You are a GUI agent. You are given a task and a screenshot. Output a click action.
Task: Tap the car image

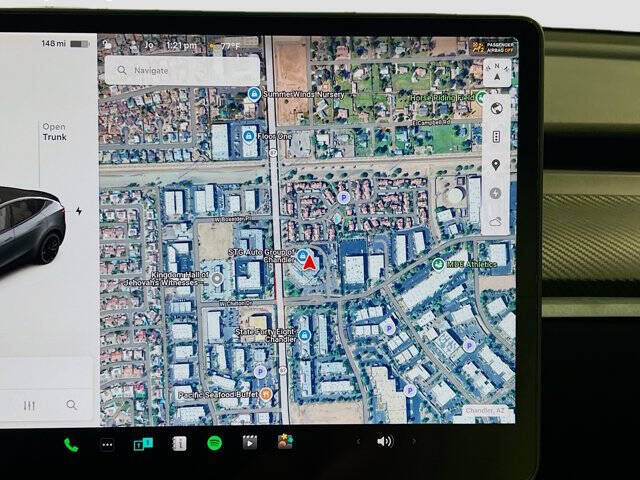32,229
